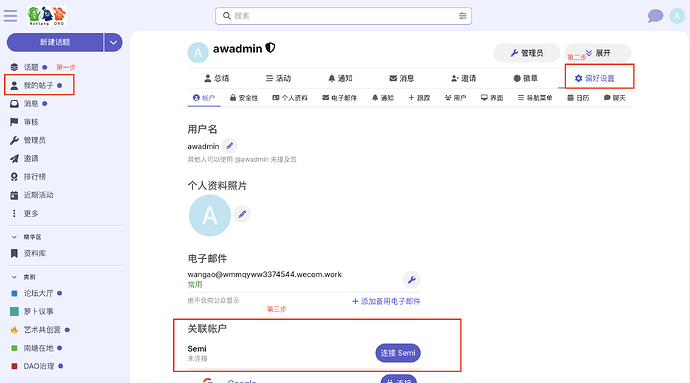Open the DAO治理 category

coord(37,366)
